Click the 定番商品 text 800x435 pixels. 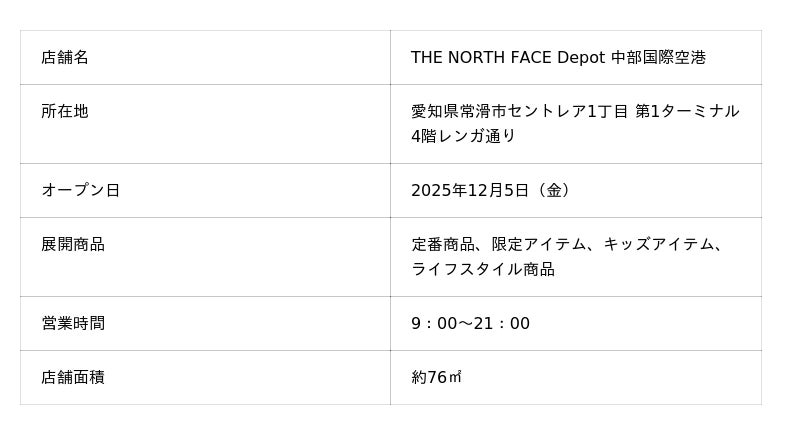(x=442, y=244)
